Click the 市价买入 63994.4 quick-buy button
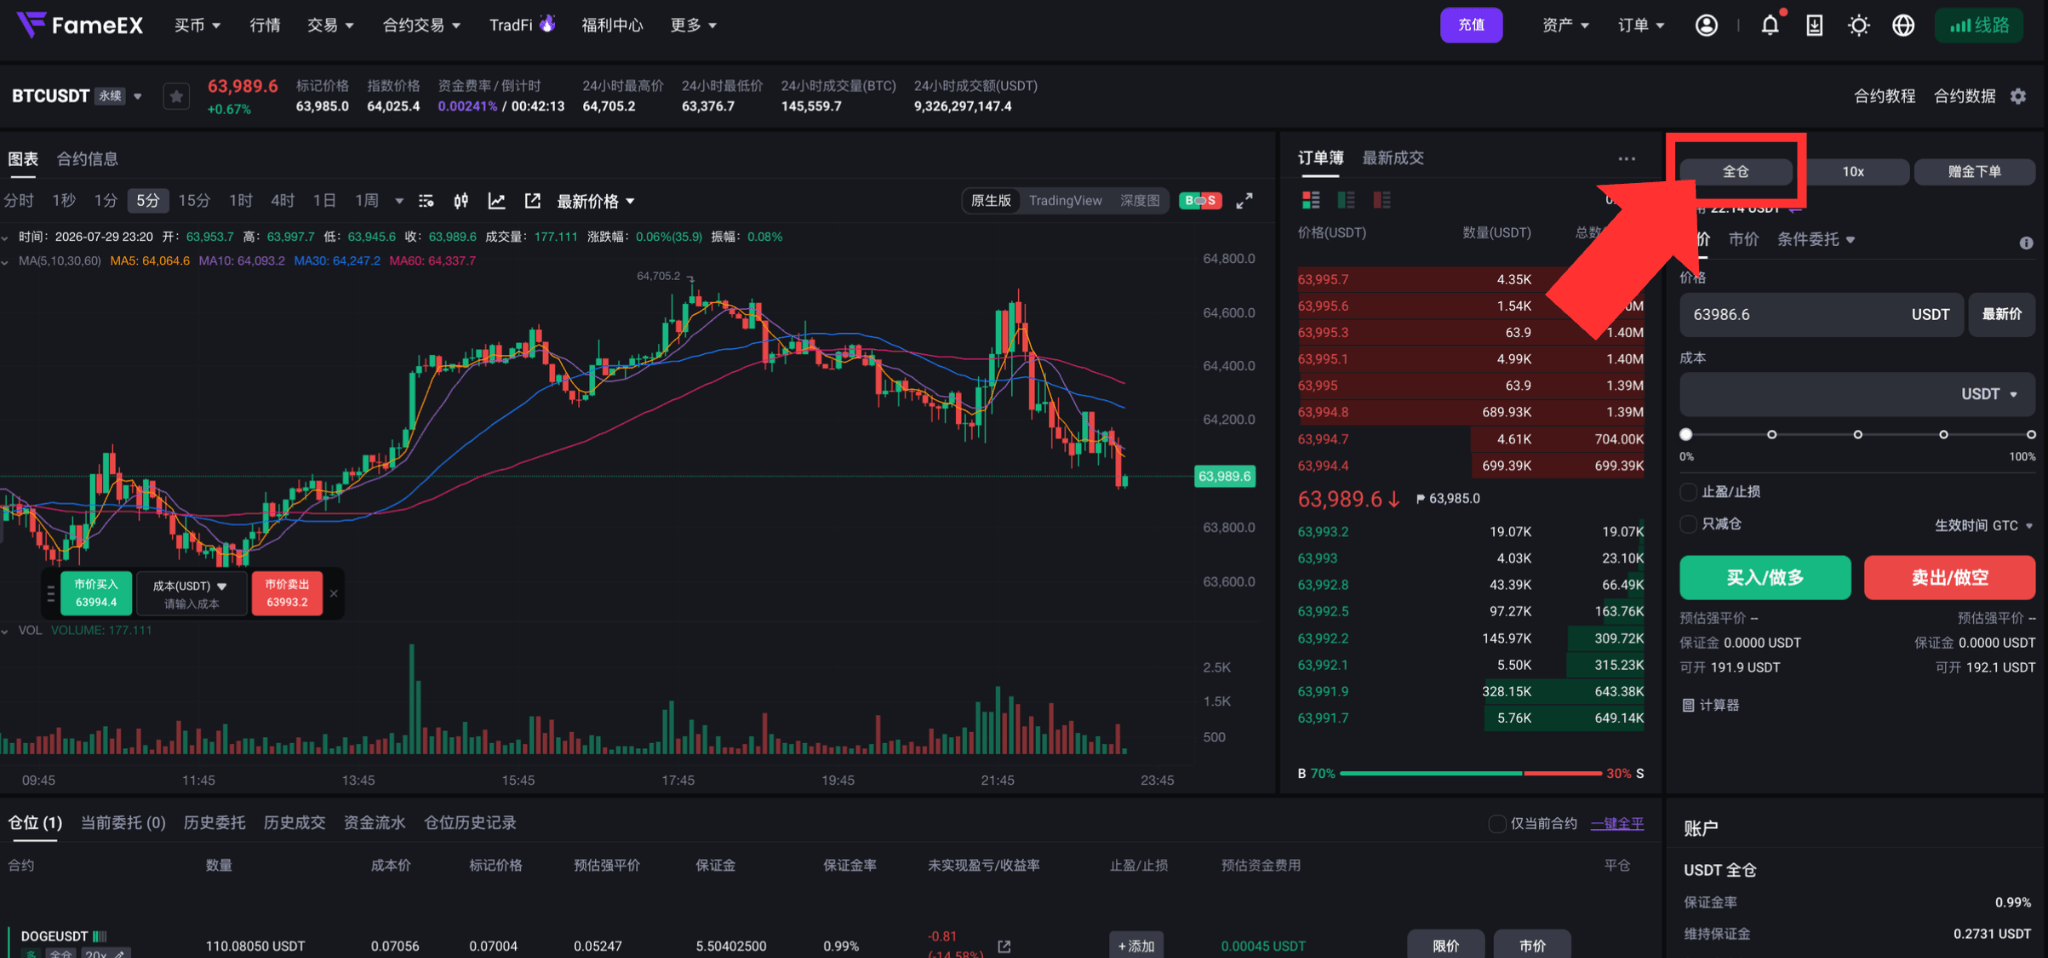Image resolution: width=2048 pixels, height=958 pixels. (96, 593)
